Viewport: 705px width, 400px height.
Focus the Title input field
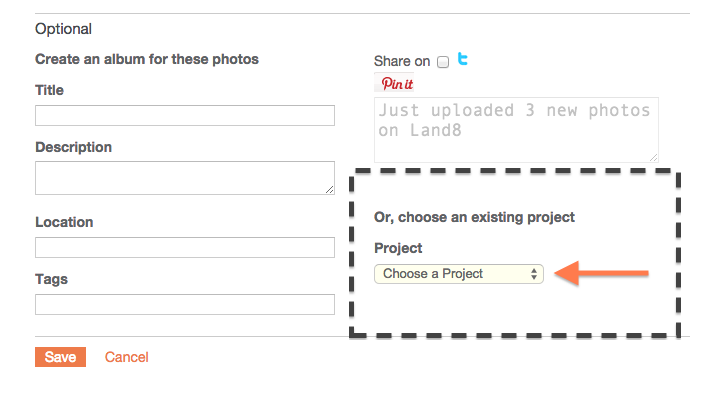pos(184,116)
